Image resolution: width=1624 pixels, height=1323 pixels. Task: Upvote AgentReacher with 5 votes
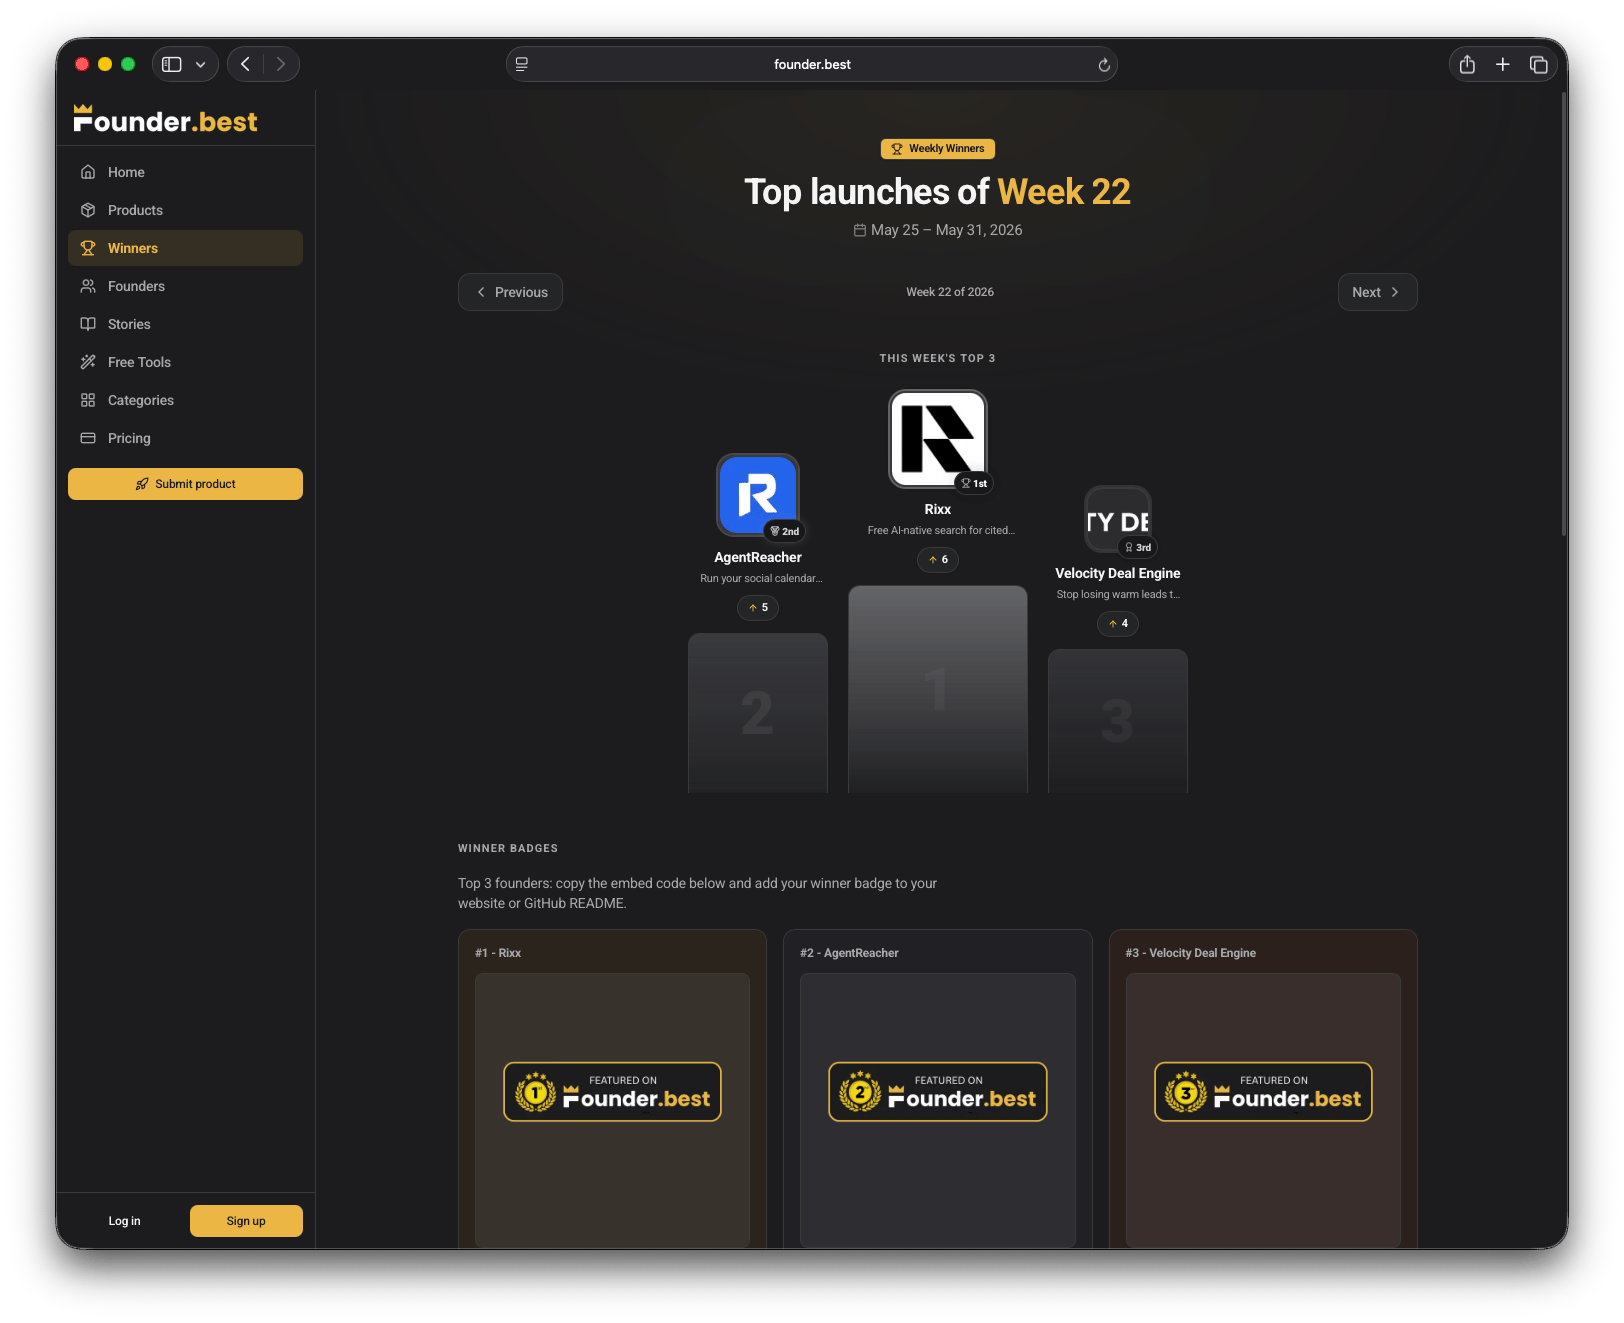pyautogui.click(x=758, y=608)
